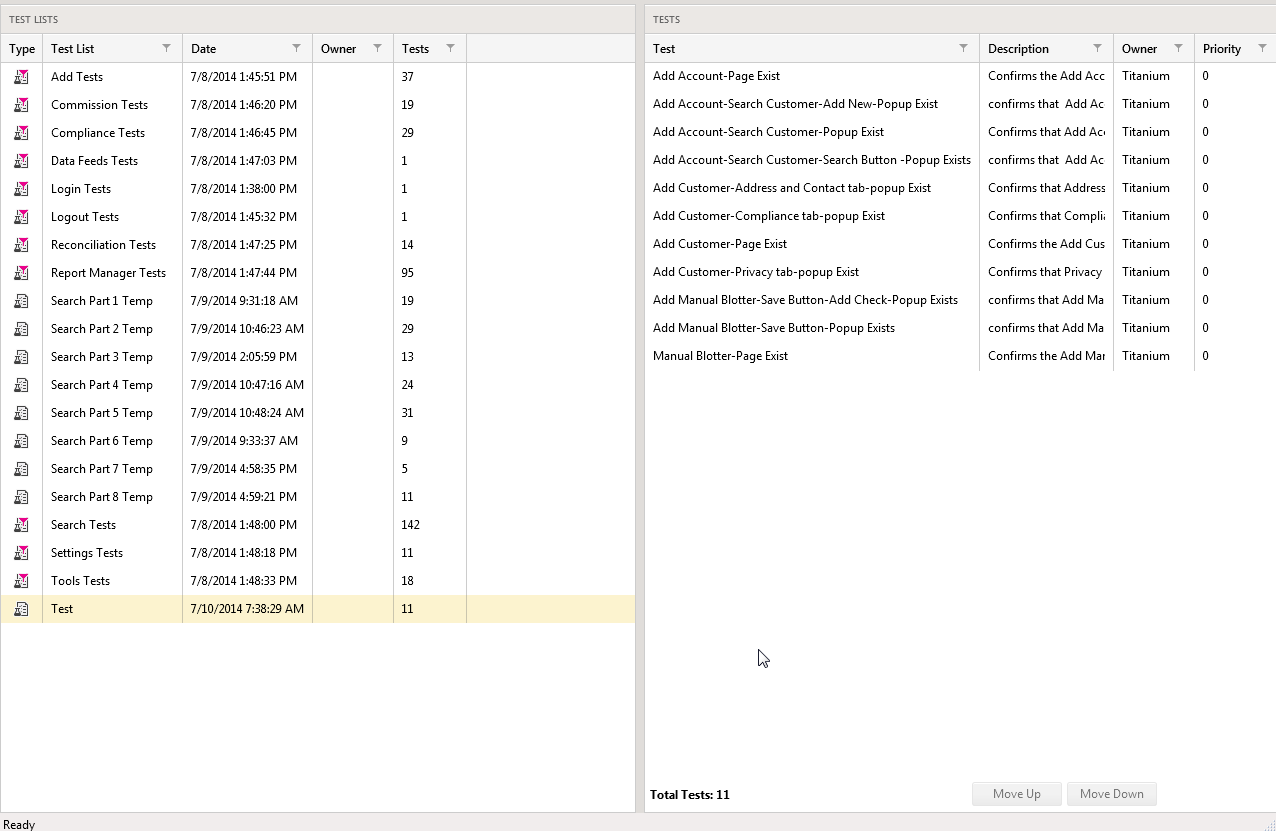Open Owner filter in the Tests panel
The image size is (1276, 831).
pyautogui.click(x=1178, y=48)
